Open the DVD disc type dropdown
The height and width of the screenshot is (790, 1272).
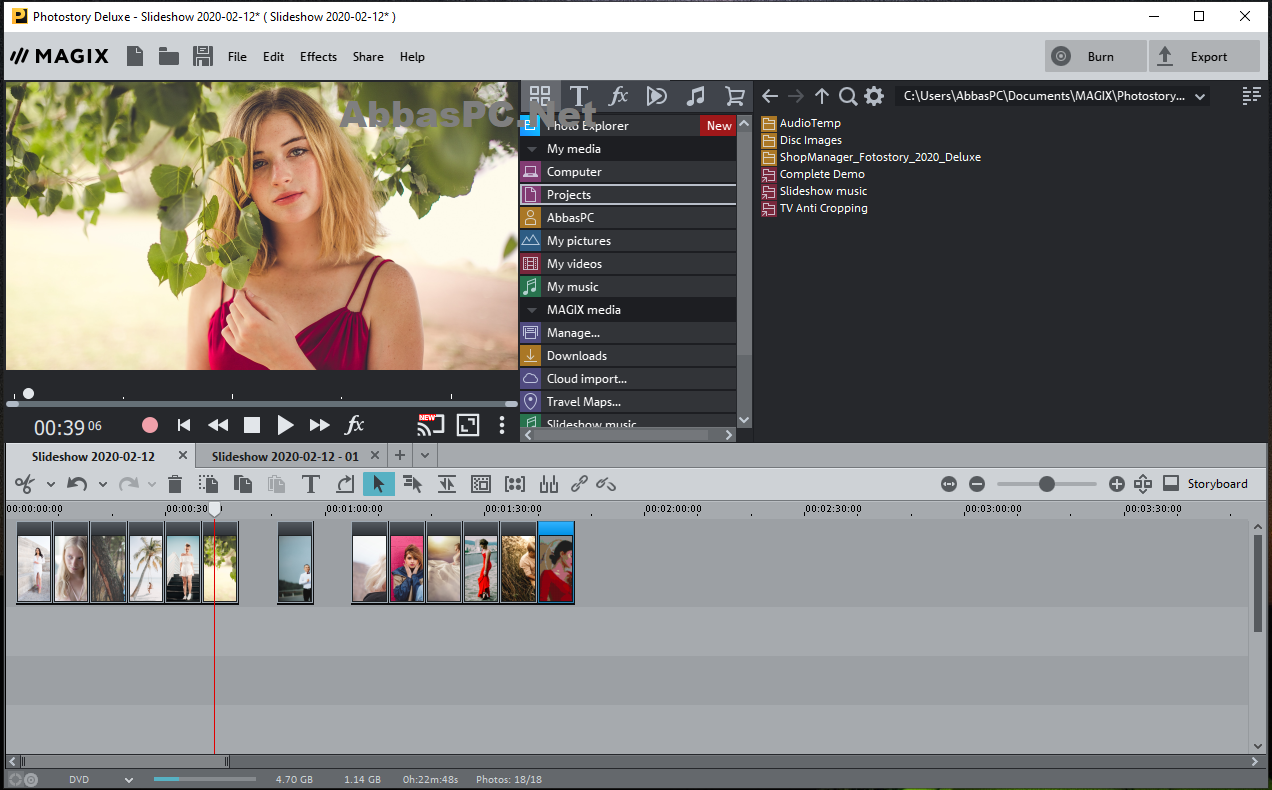pos(128,780)
